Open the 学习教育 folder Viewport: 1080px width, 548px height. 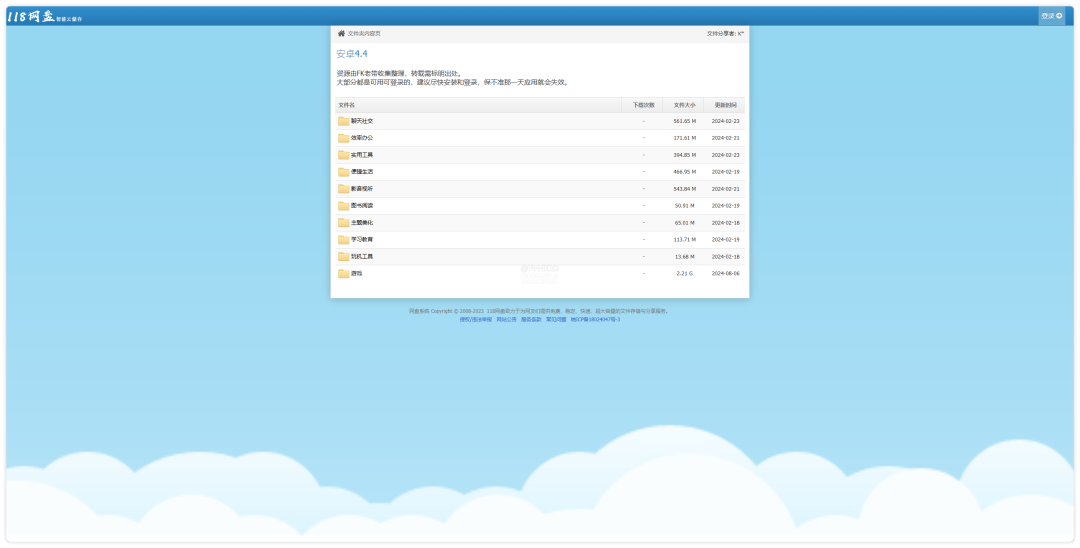point(361,240)
